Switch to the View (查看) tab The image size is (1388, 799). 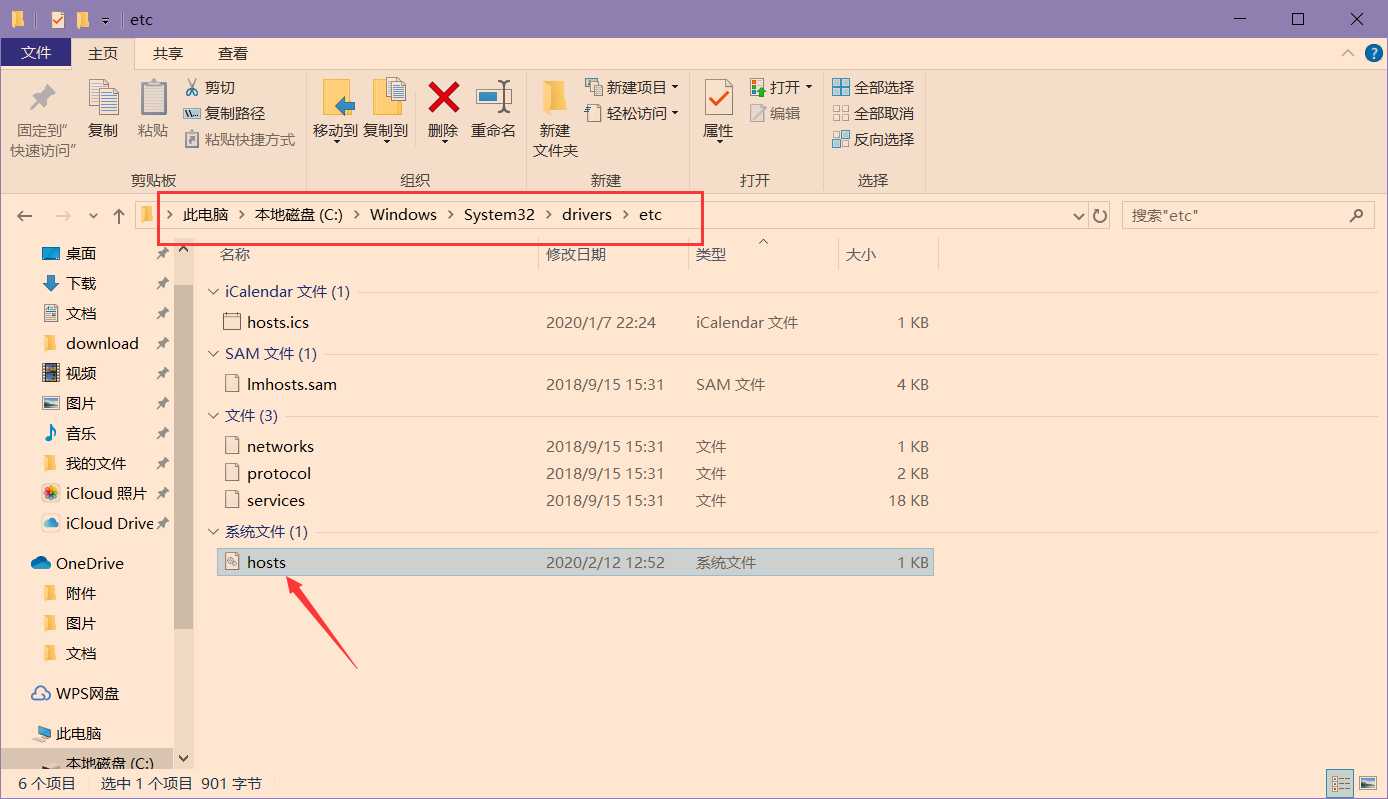click(233, 53)
